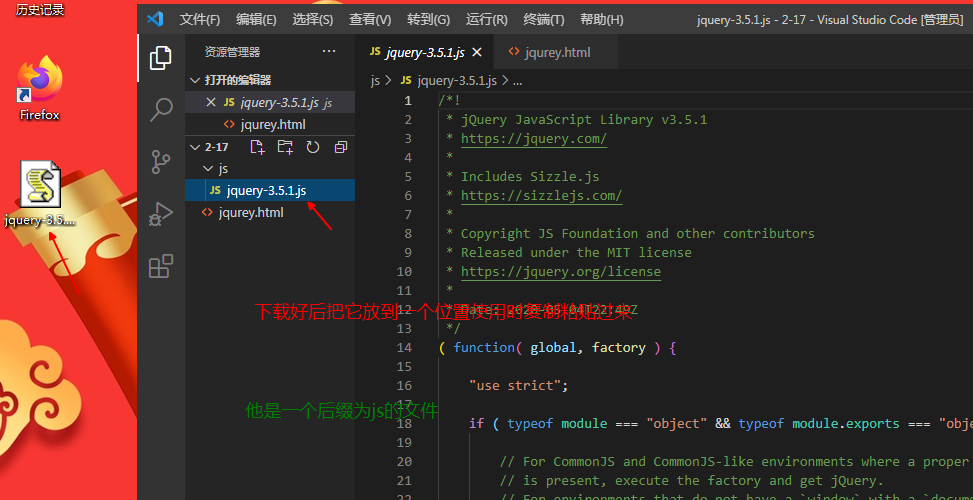
Task: Open the Run and Debug view
Action: (x=161, y=215)
